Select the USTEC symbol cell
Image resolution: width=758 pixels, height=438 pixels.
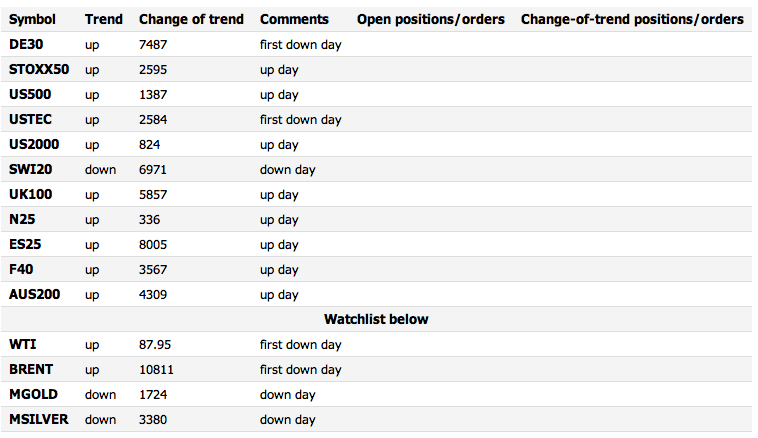(x=30, y=119)
